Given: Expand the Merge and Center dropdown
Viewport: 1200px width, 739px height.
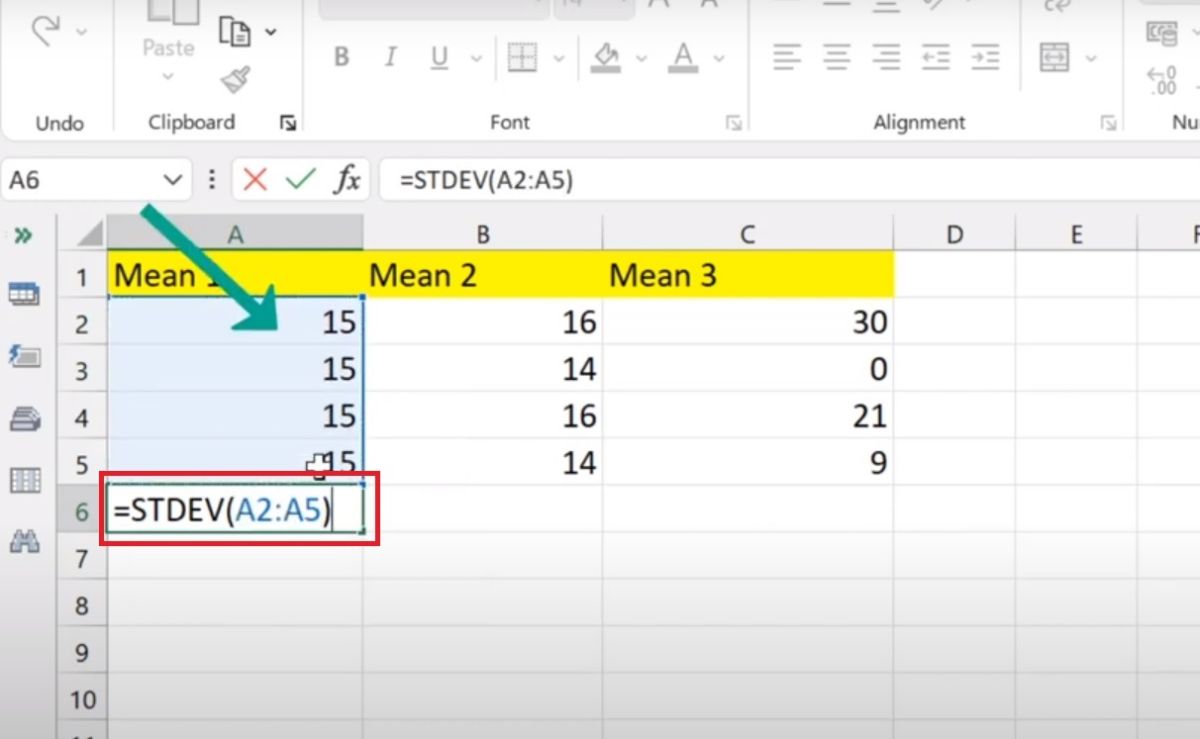Looking at the screenshot, I should [1090, 59].
